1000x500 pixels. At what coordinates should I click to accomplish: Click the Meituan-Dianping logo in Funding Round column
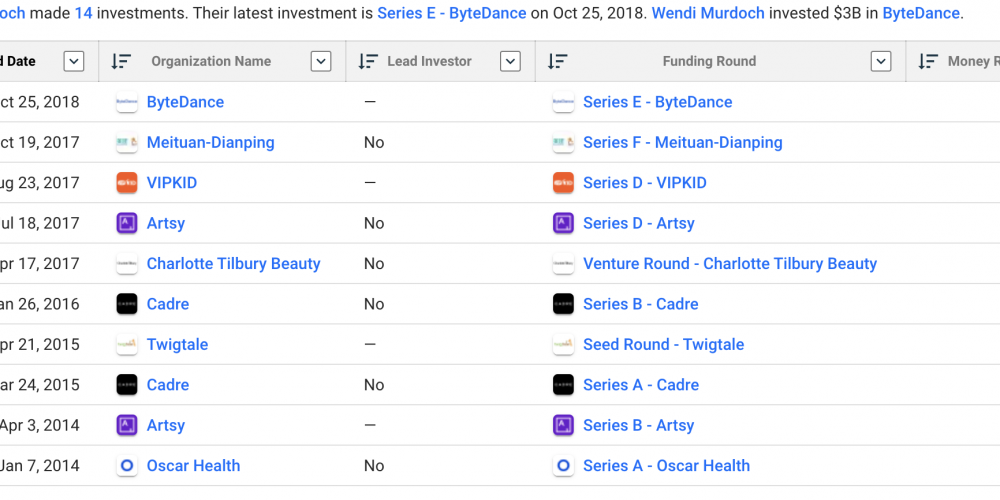coord(563,143)
